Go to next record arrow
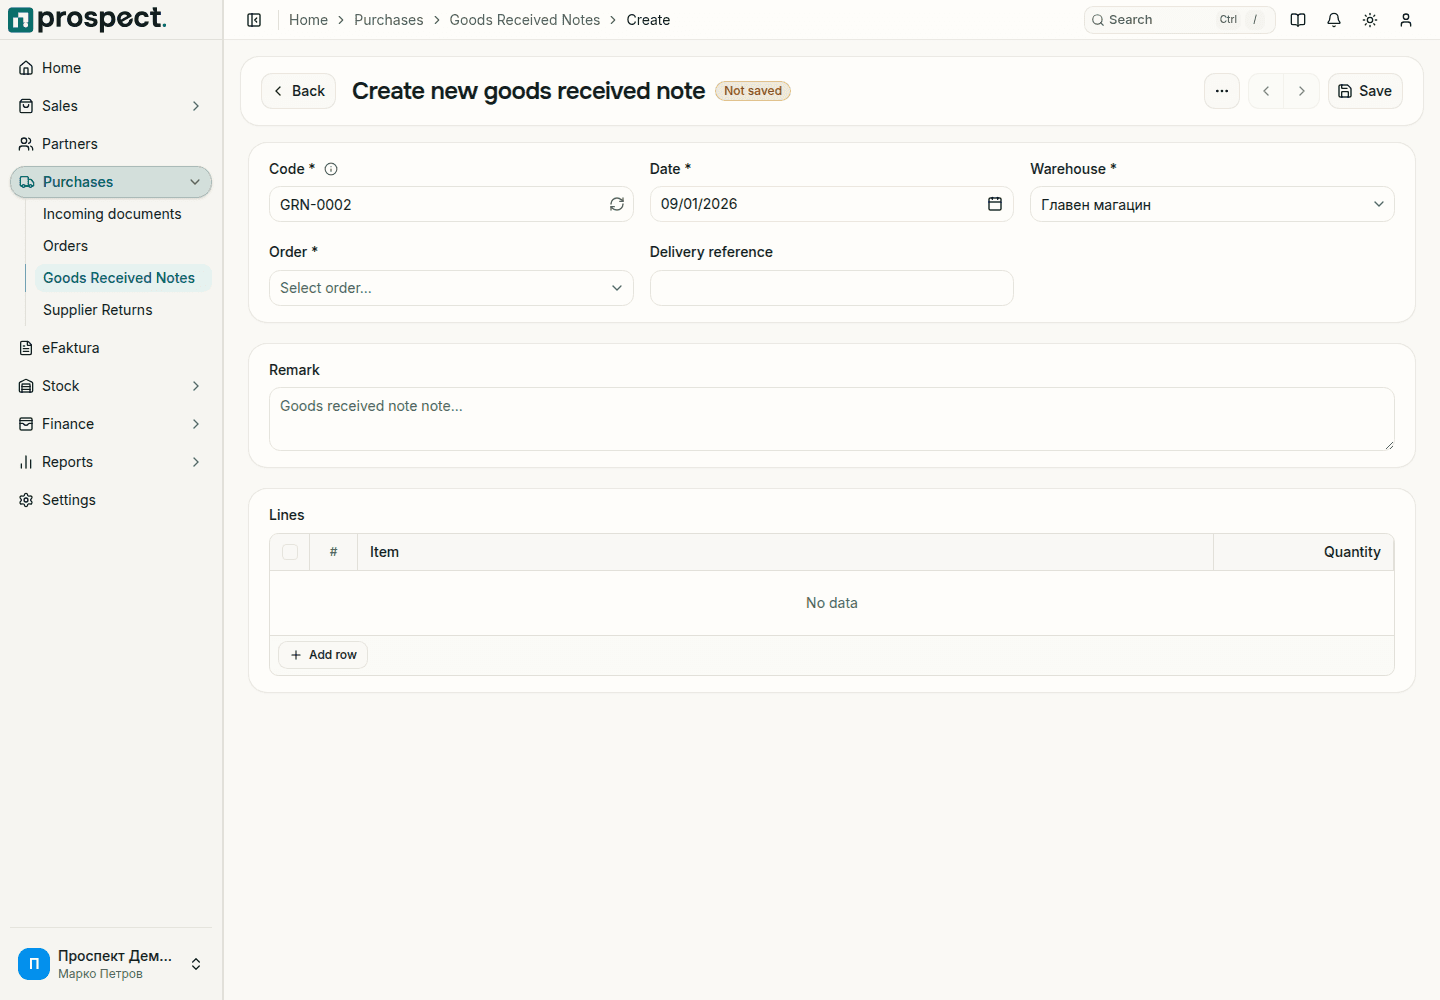 [x=1302, y=91]
